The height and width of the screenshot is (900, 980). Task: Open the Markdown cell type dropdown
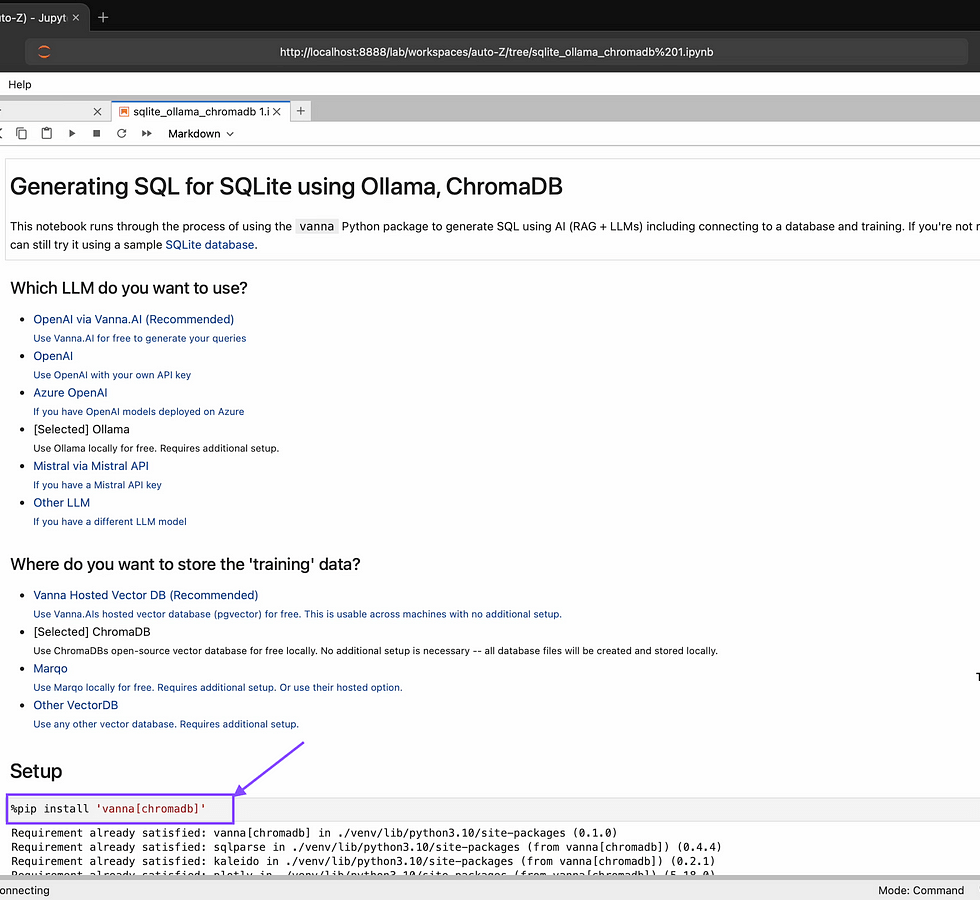coord(200,133)
